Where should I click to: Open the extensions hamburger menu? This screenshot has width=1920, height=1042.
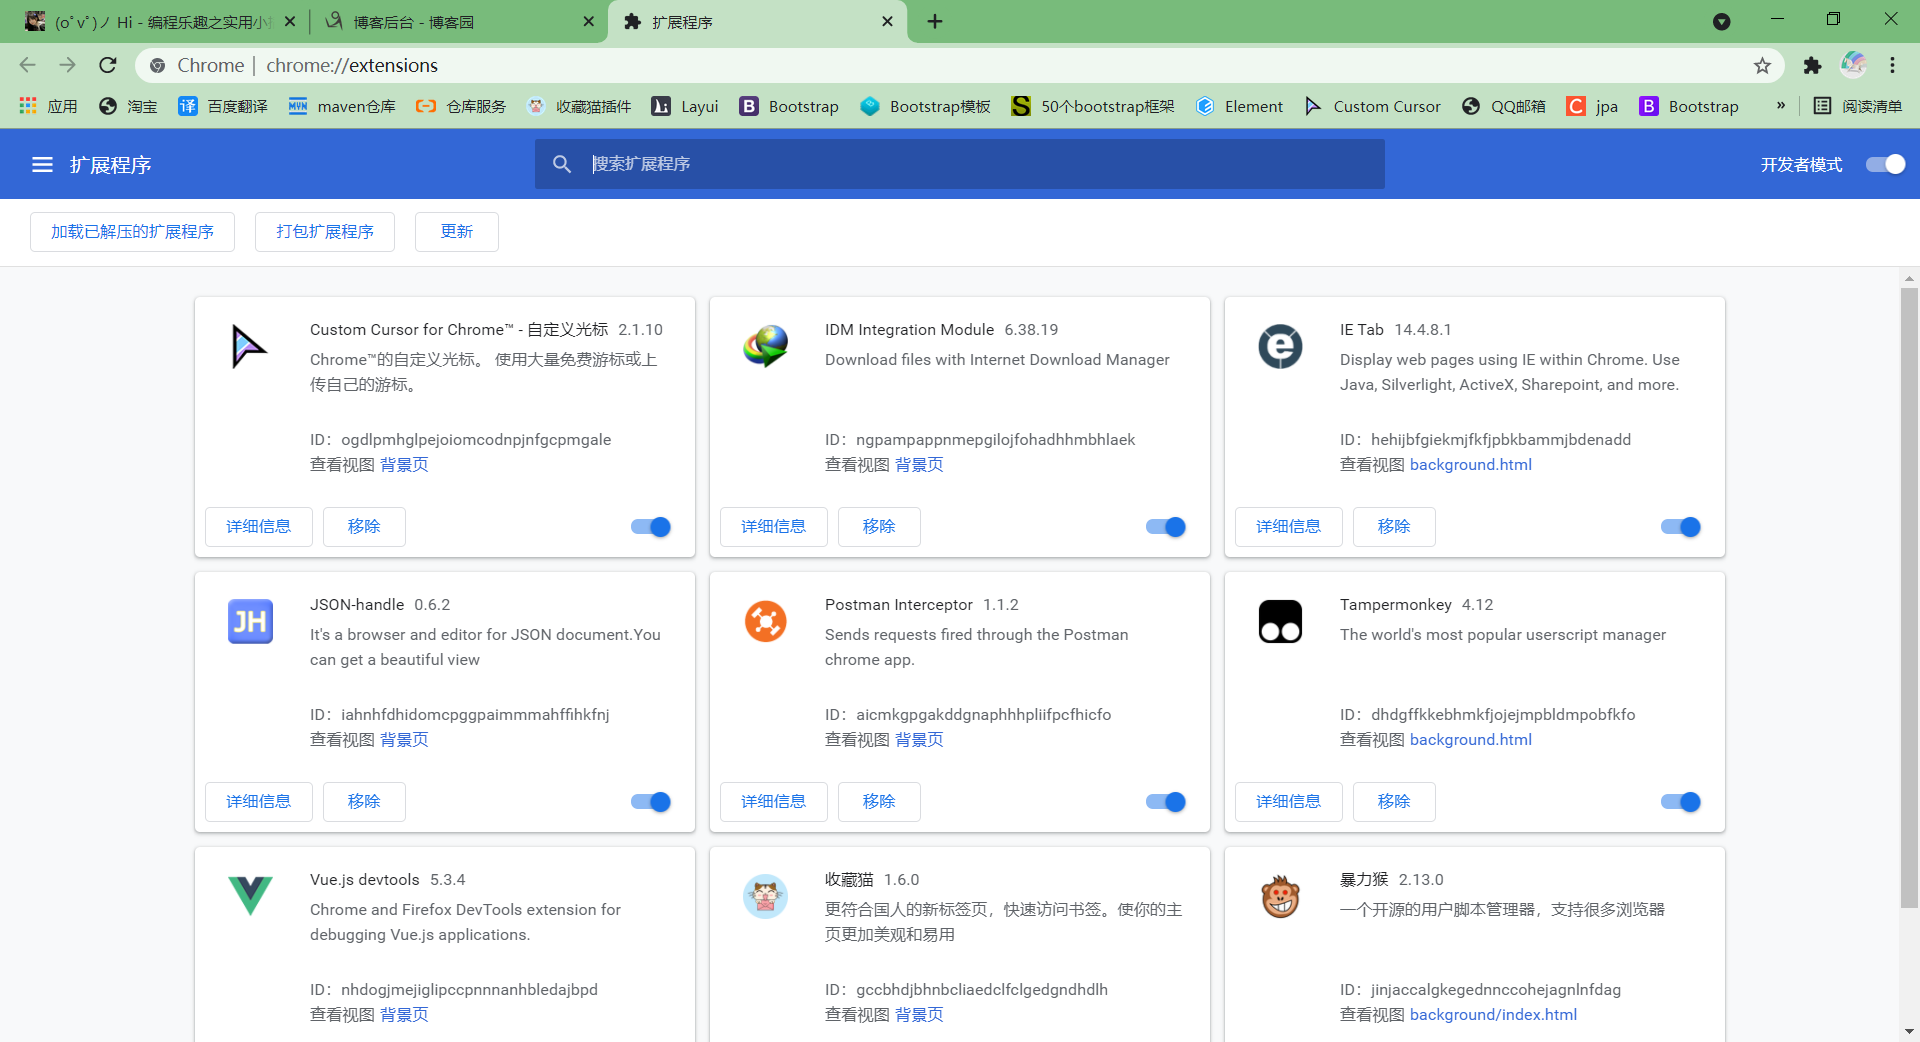(42, 164)
